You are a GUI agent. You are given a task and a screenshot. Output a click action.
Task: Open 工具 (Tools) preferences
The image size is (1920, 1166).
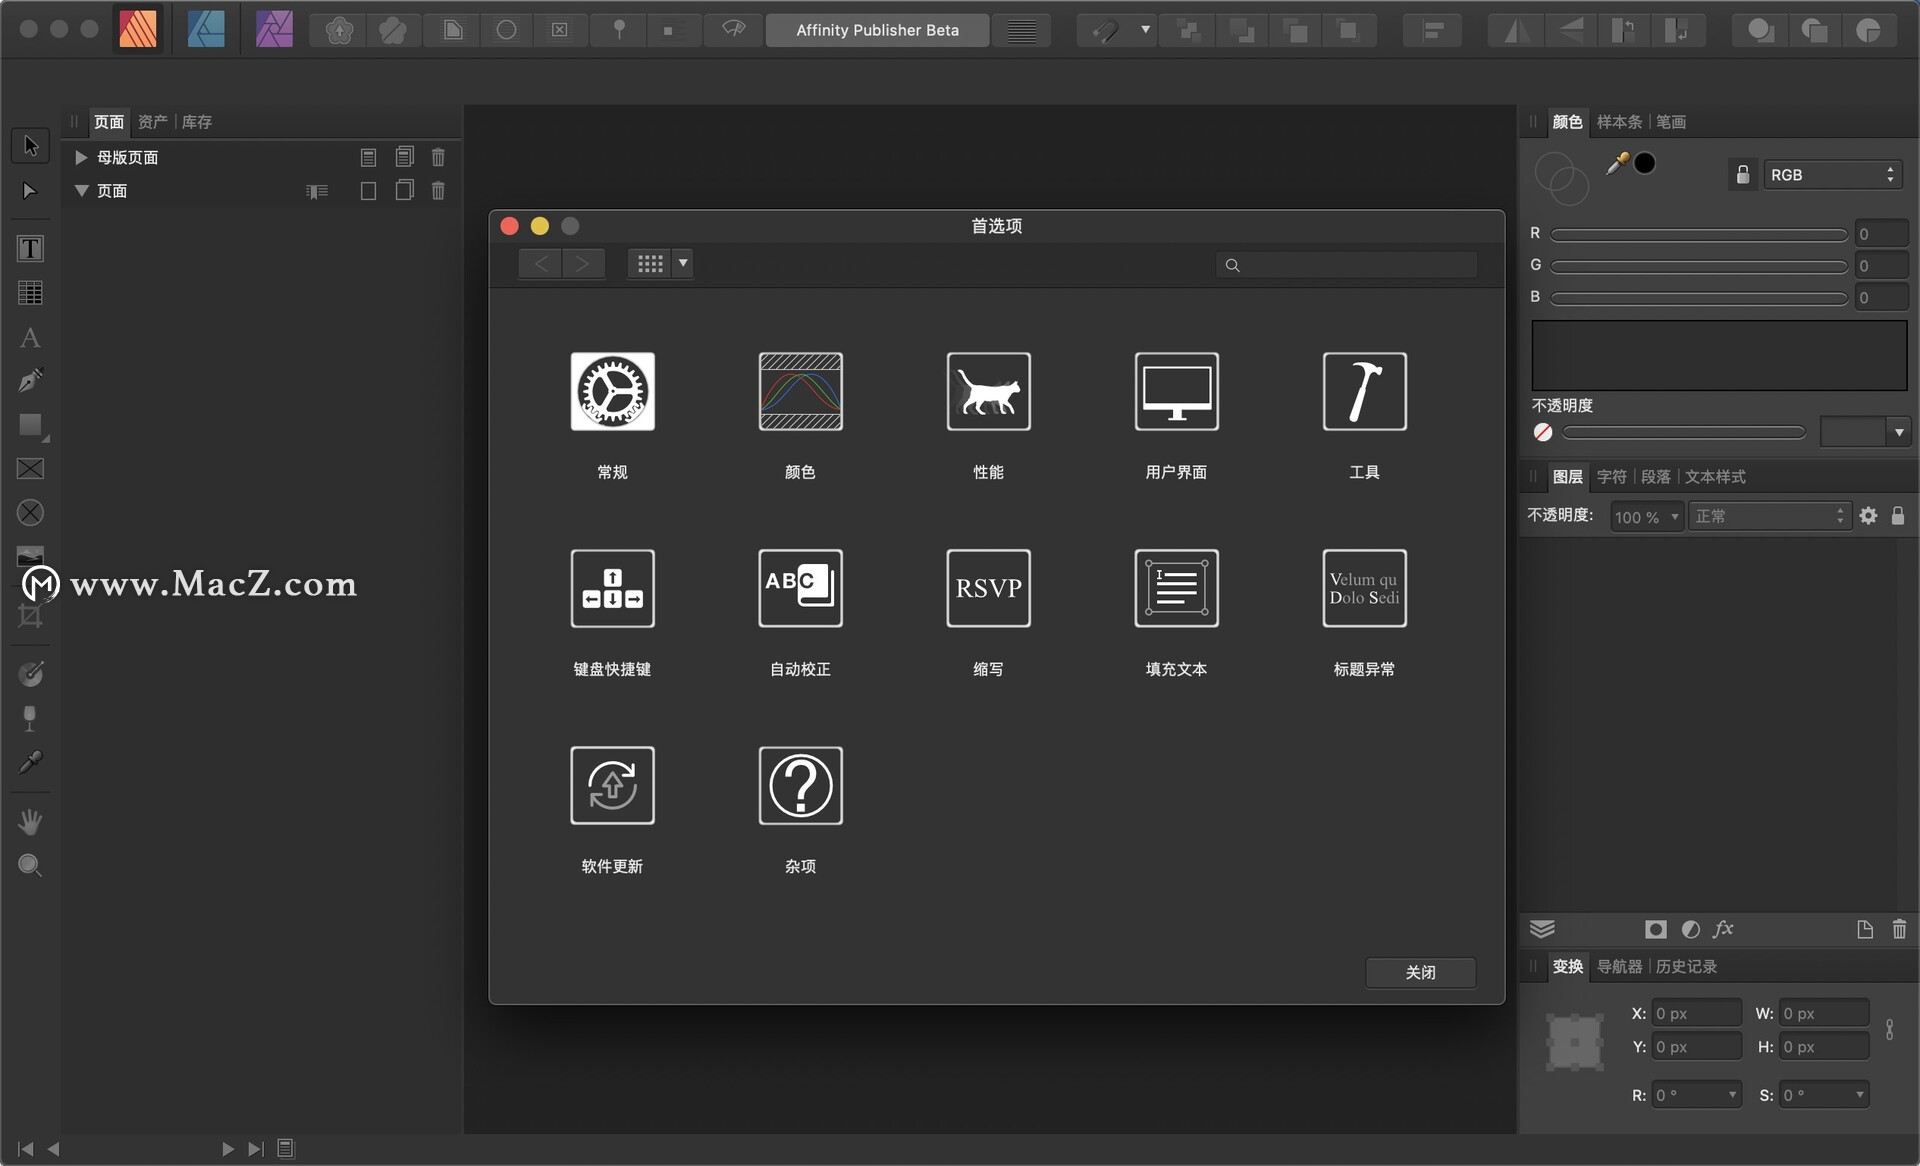pyautogui.click(x=1363, y=391)
